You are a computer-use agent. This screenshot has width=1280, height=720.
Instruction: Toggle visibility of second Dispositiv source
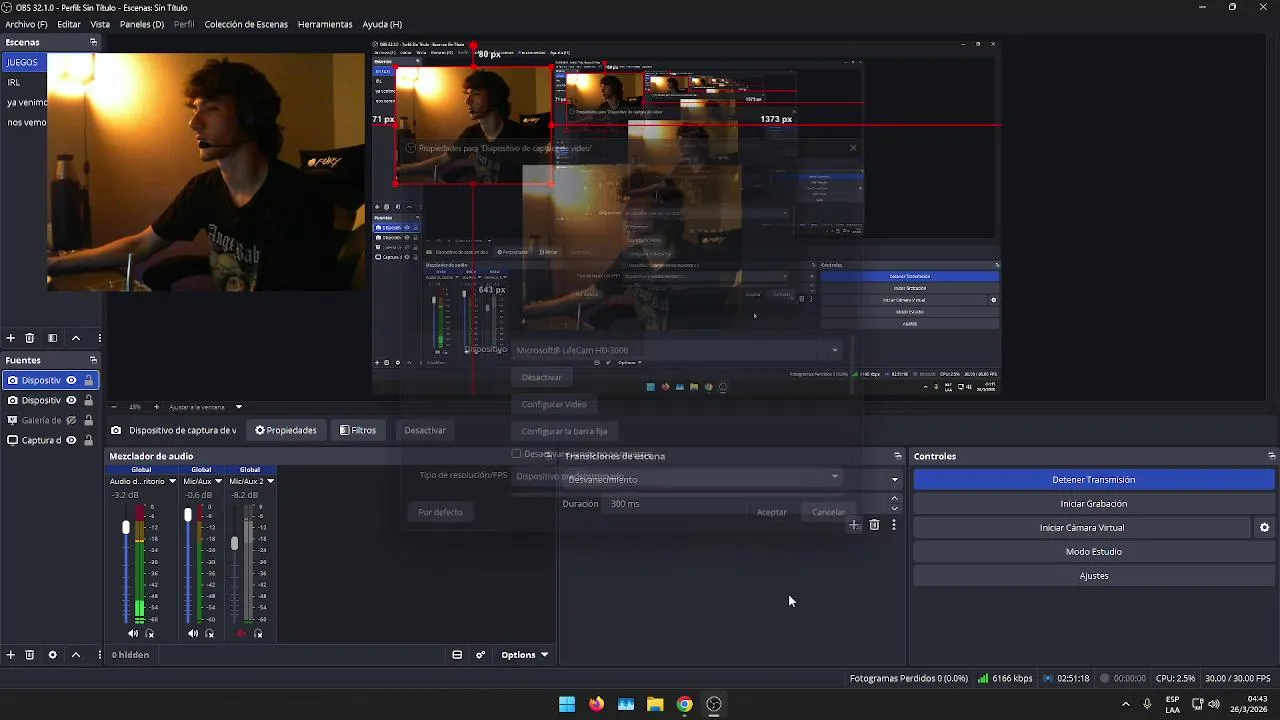pyautogui.click(x=71, y=400)
